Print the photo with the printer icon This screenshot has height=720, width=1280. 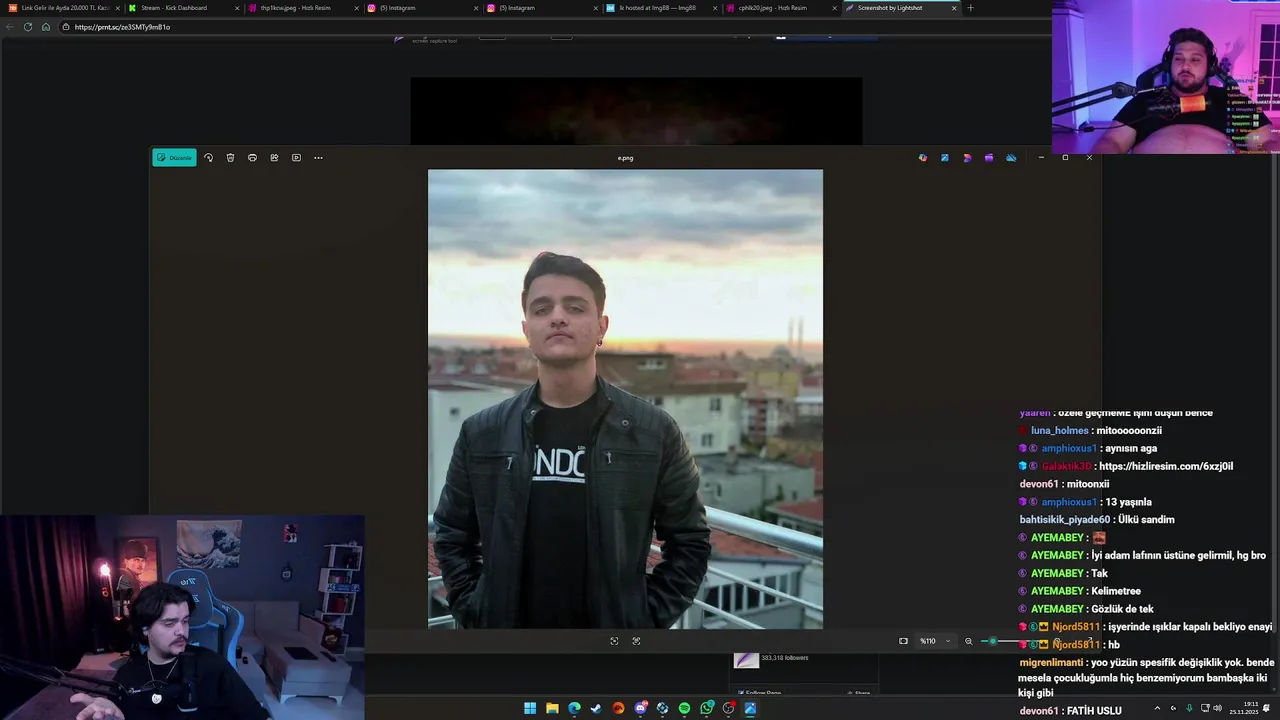point(252,157)
